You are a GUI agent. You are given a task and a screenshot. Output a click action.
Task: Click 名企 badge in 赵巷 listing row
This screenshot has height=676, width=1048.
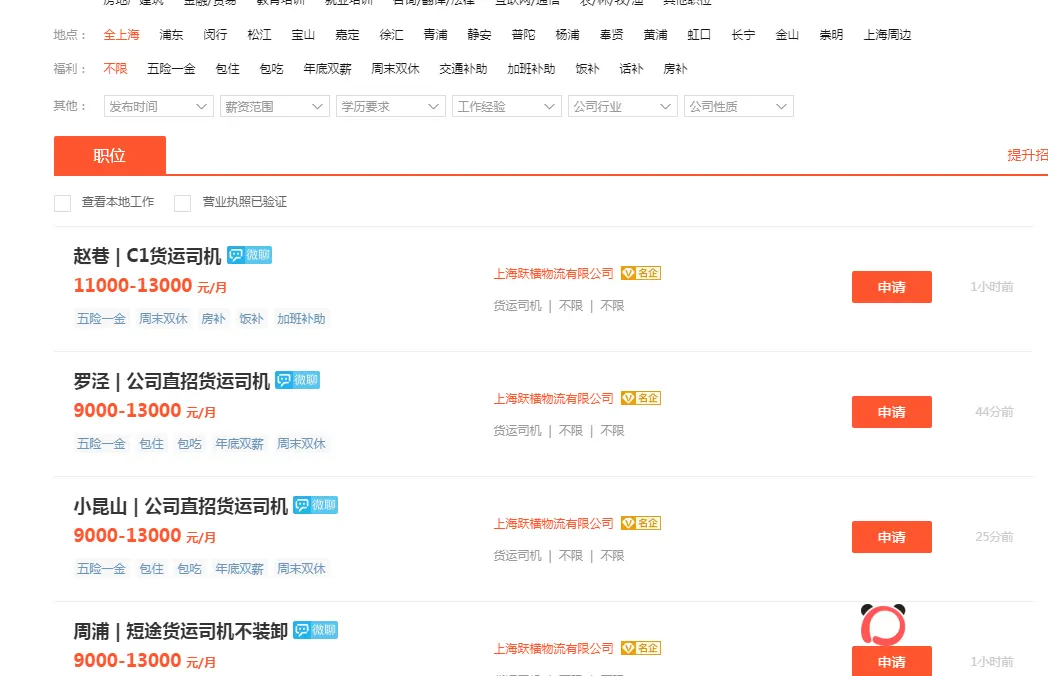641,273
